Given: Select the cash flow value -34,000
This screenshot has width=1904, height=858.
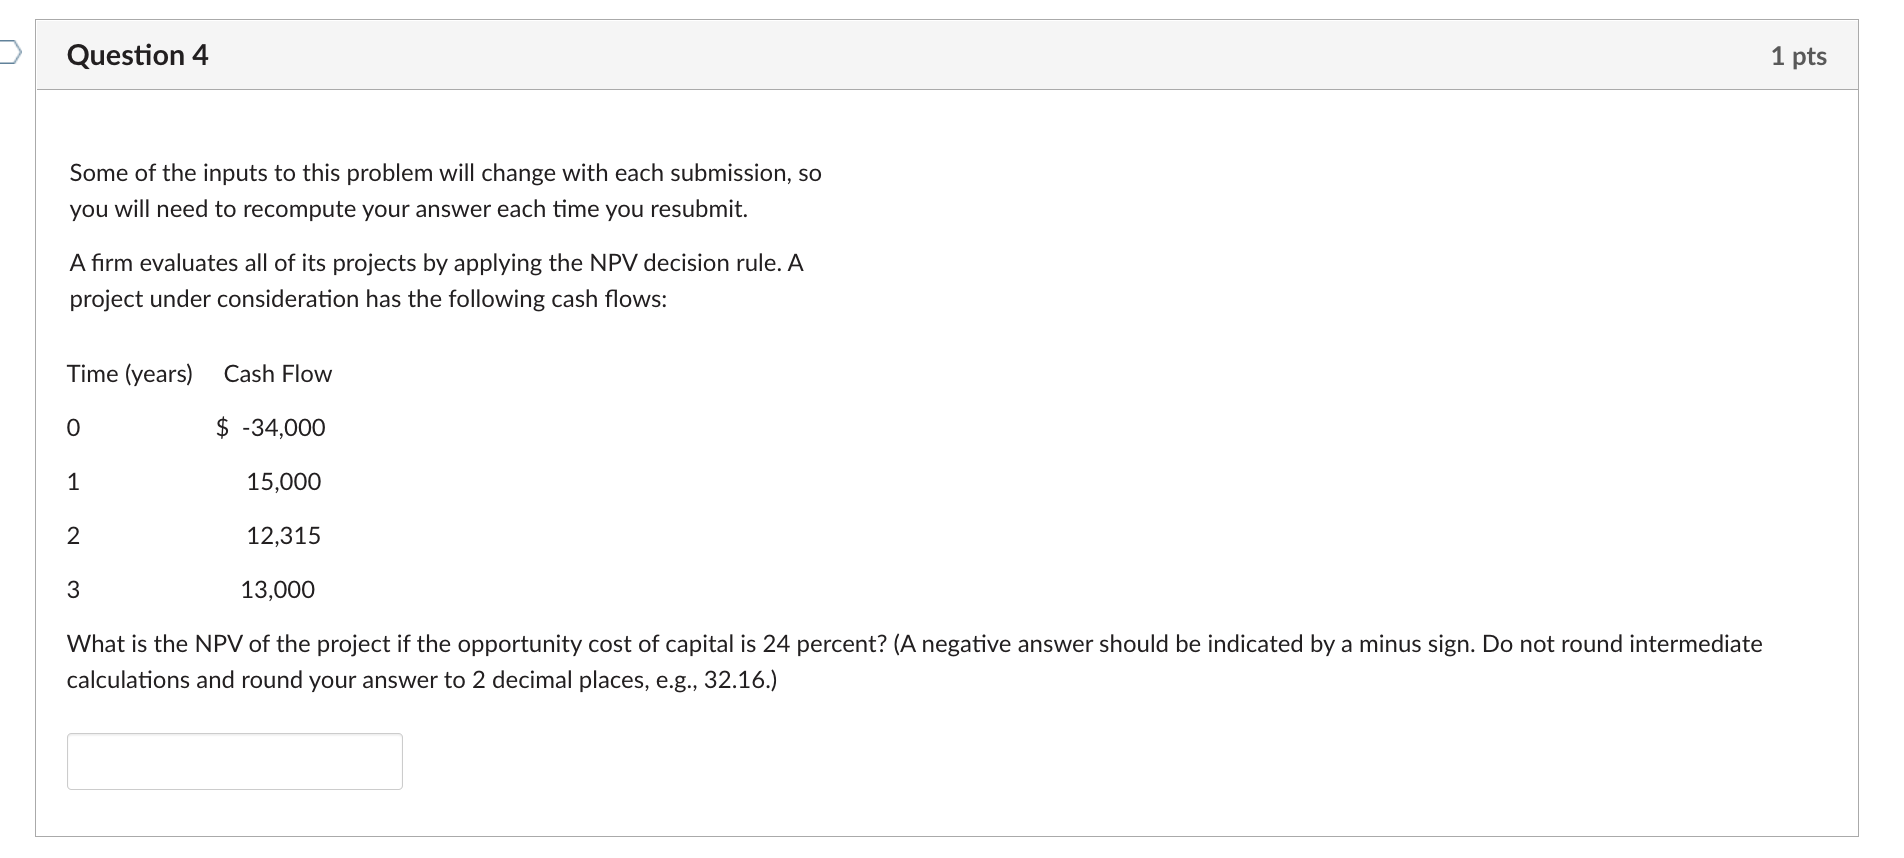Looking at the screenshot, I should (x=283, y=427).
